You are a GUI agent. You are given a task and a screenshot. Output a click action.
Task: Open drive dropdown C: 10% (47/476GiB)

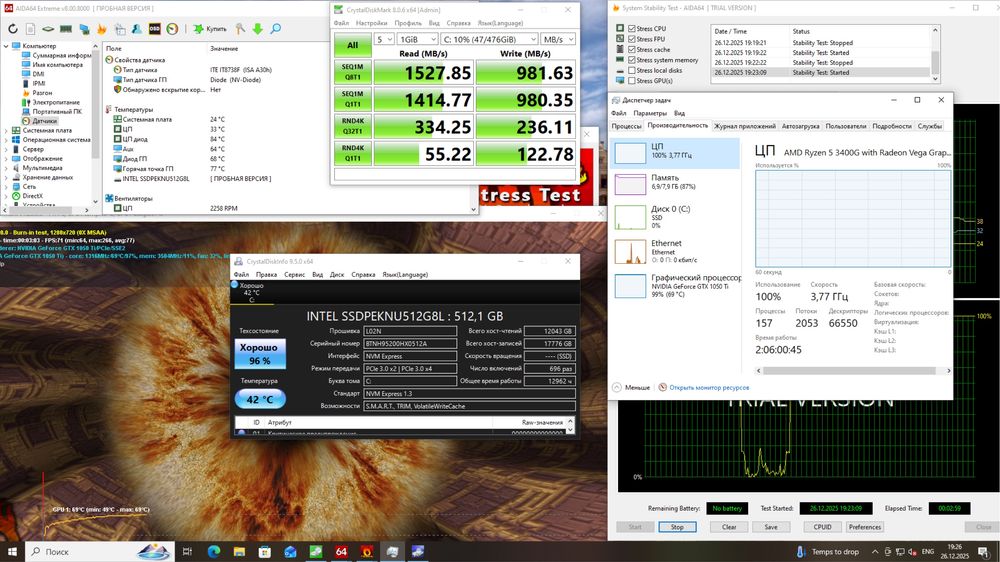489,40
